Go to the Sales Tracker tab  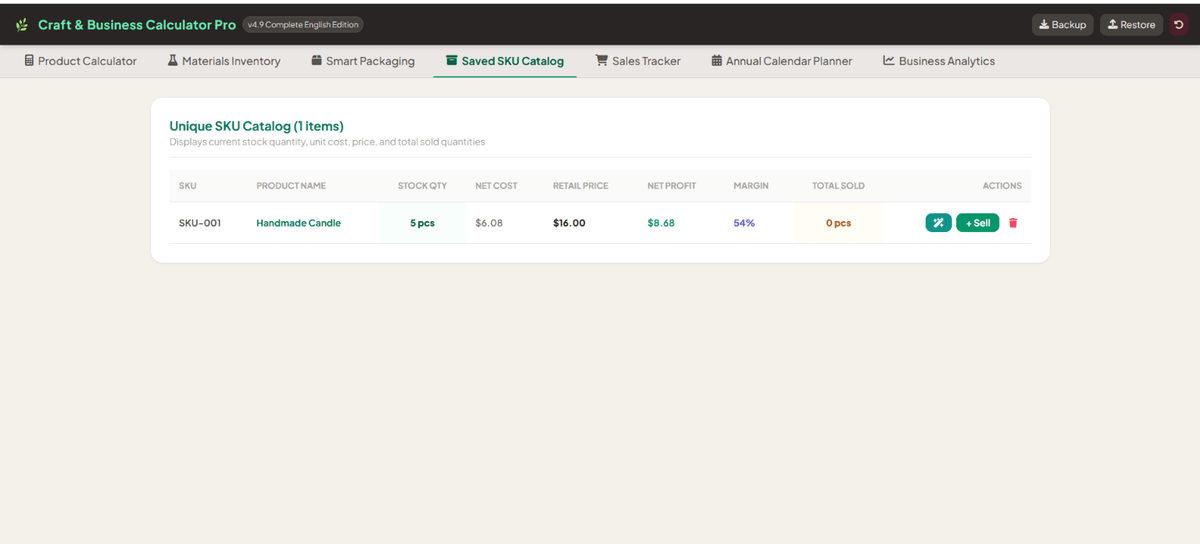pyautogui.click(x=638, y=61)
